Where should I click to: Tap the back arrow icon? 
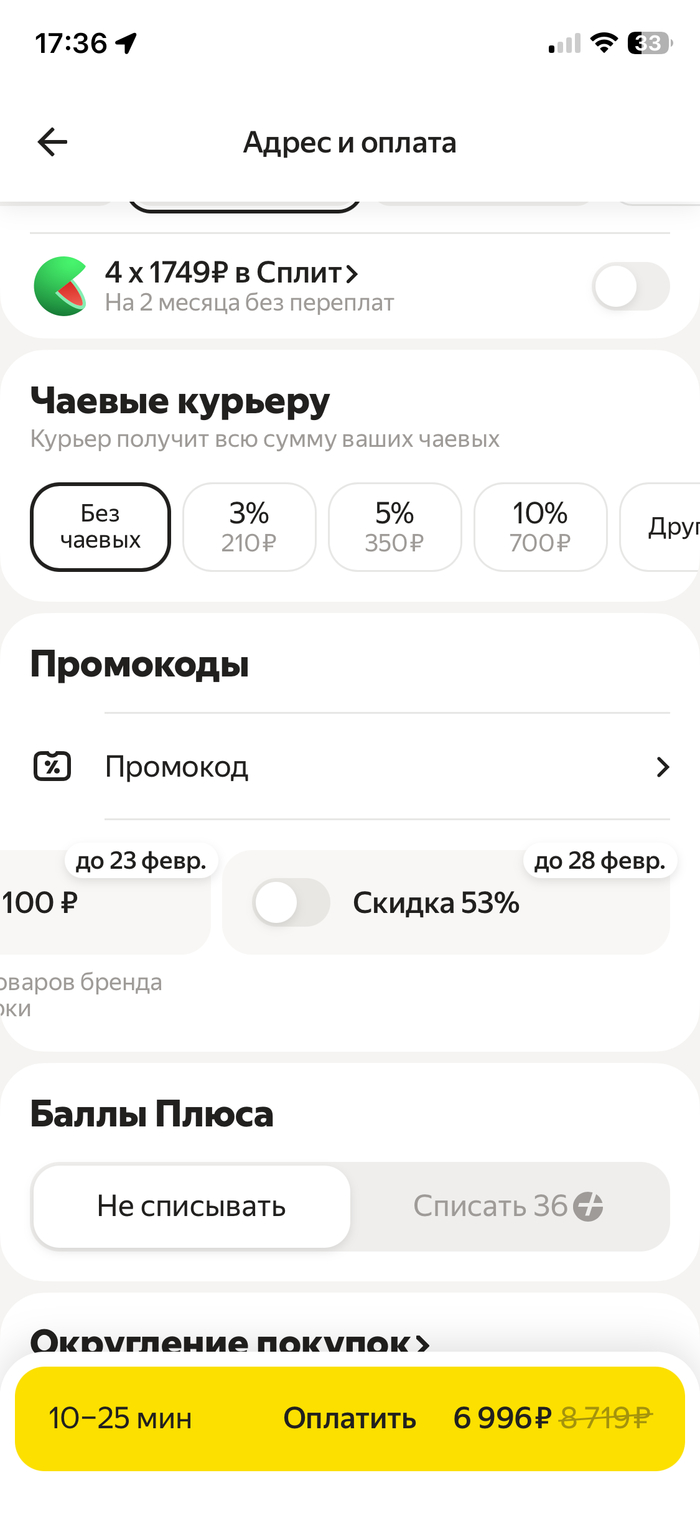pyautogui.click(x=52, y=143)
